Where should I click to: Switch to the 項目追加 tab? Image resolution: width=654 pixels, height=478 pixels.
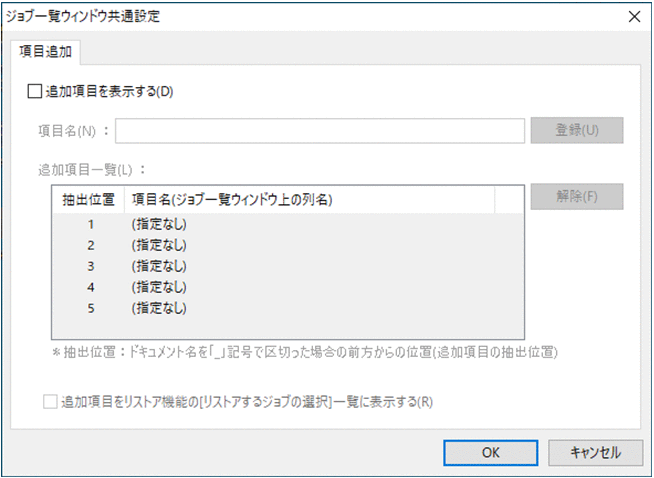[x=45, y=51]
